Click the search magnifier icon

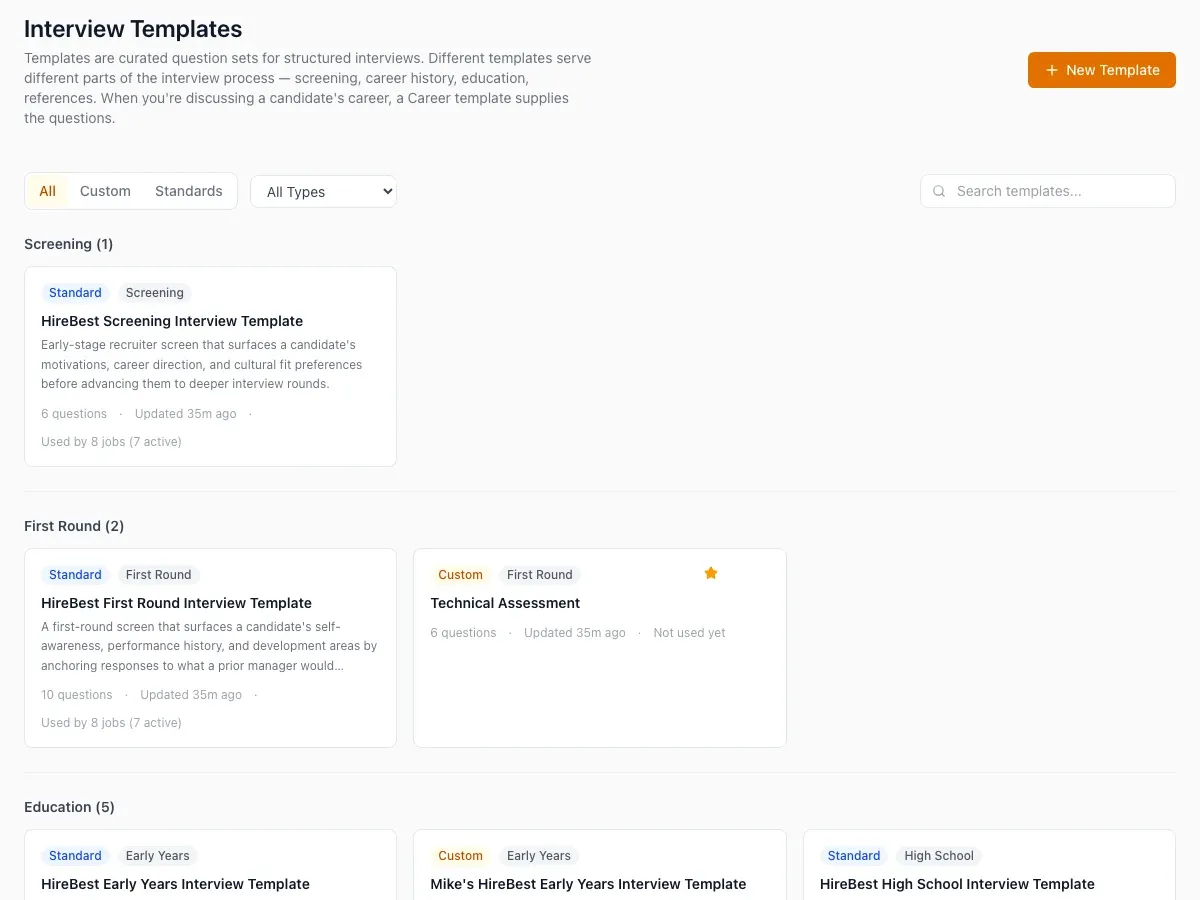pos(939,191)
